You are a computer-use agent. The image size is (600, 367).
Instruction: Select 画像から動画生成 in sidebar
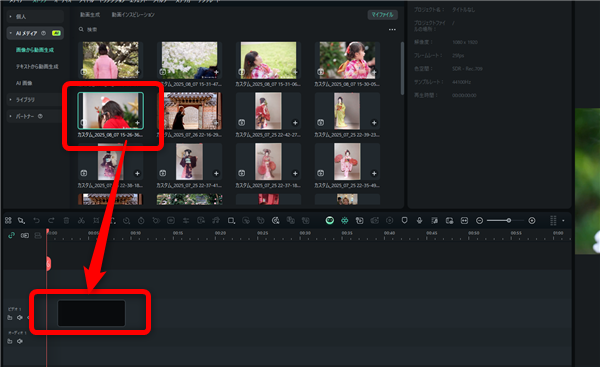pyautogui.click(x=35, y=50)
